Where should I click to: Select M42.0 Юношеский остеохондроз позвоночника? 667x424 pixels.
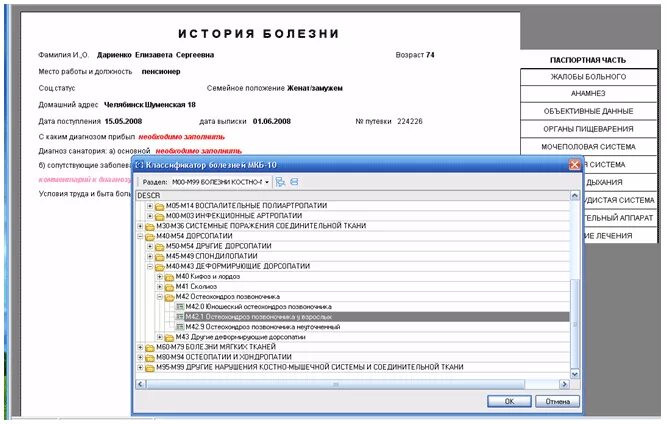258,307
